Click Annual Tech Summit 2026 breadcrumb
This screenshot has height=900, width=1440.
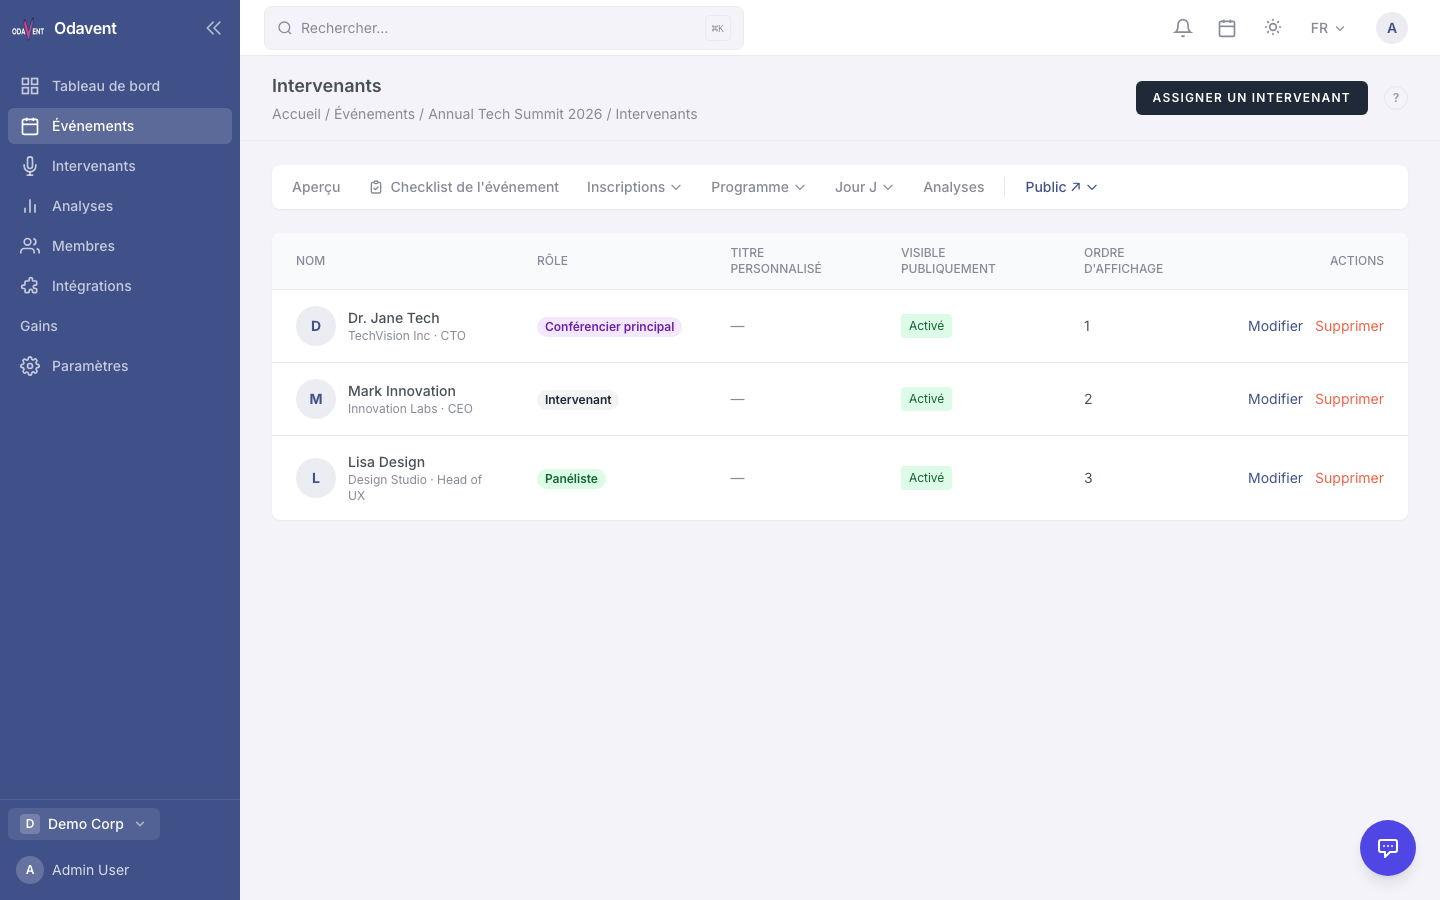click(x=515, y=114)
